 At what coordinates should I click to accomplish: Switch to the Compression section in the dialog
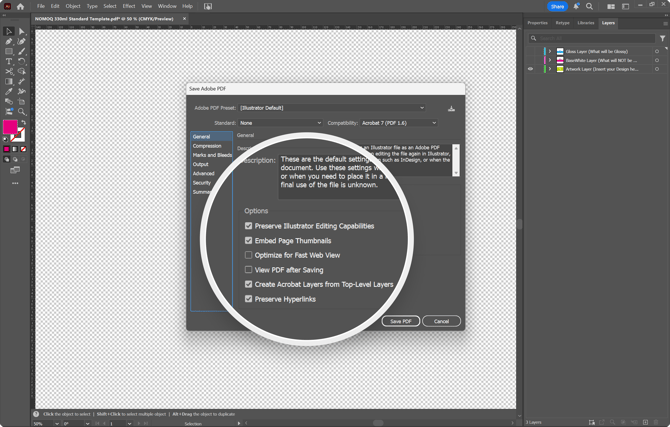pos(208,146)
